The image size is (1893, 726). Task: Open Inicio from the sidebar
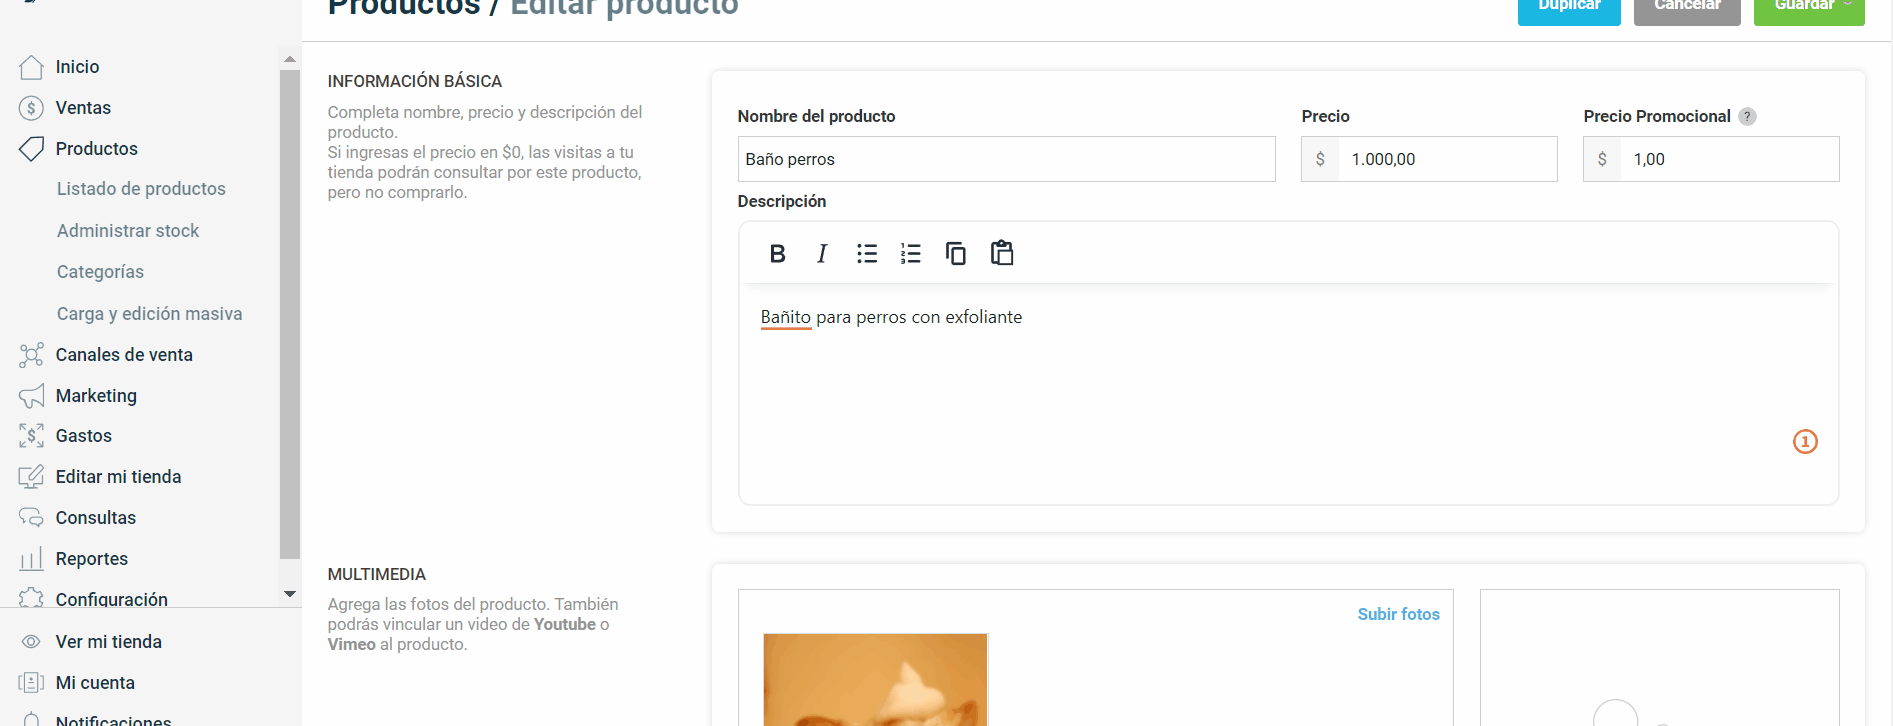tap(77, 67)
